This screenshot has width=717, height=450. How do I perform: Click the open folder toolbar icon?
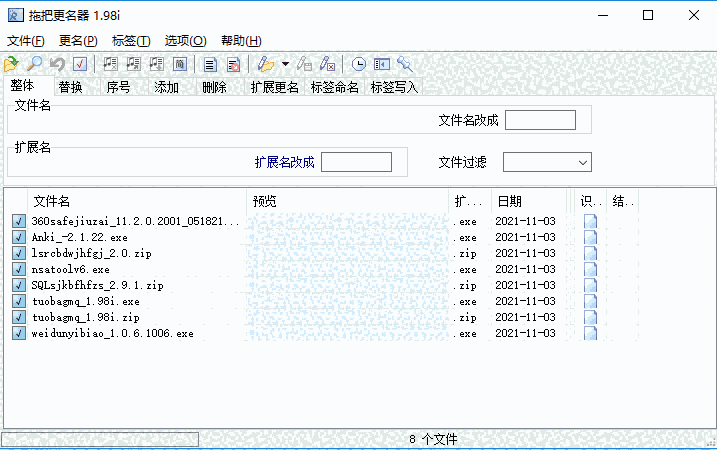11,64
